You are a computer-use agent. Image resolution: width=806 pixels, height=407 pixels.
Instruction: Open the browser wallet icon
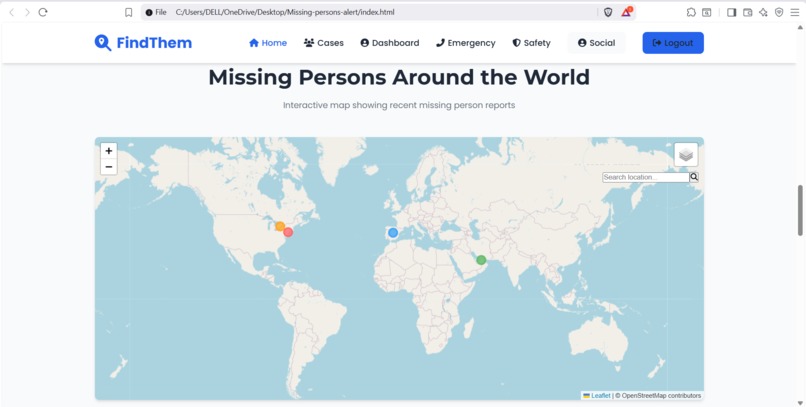coord(747,12)
